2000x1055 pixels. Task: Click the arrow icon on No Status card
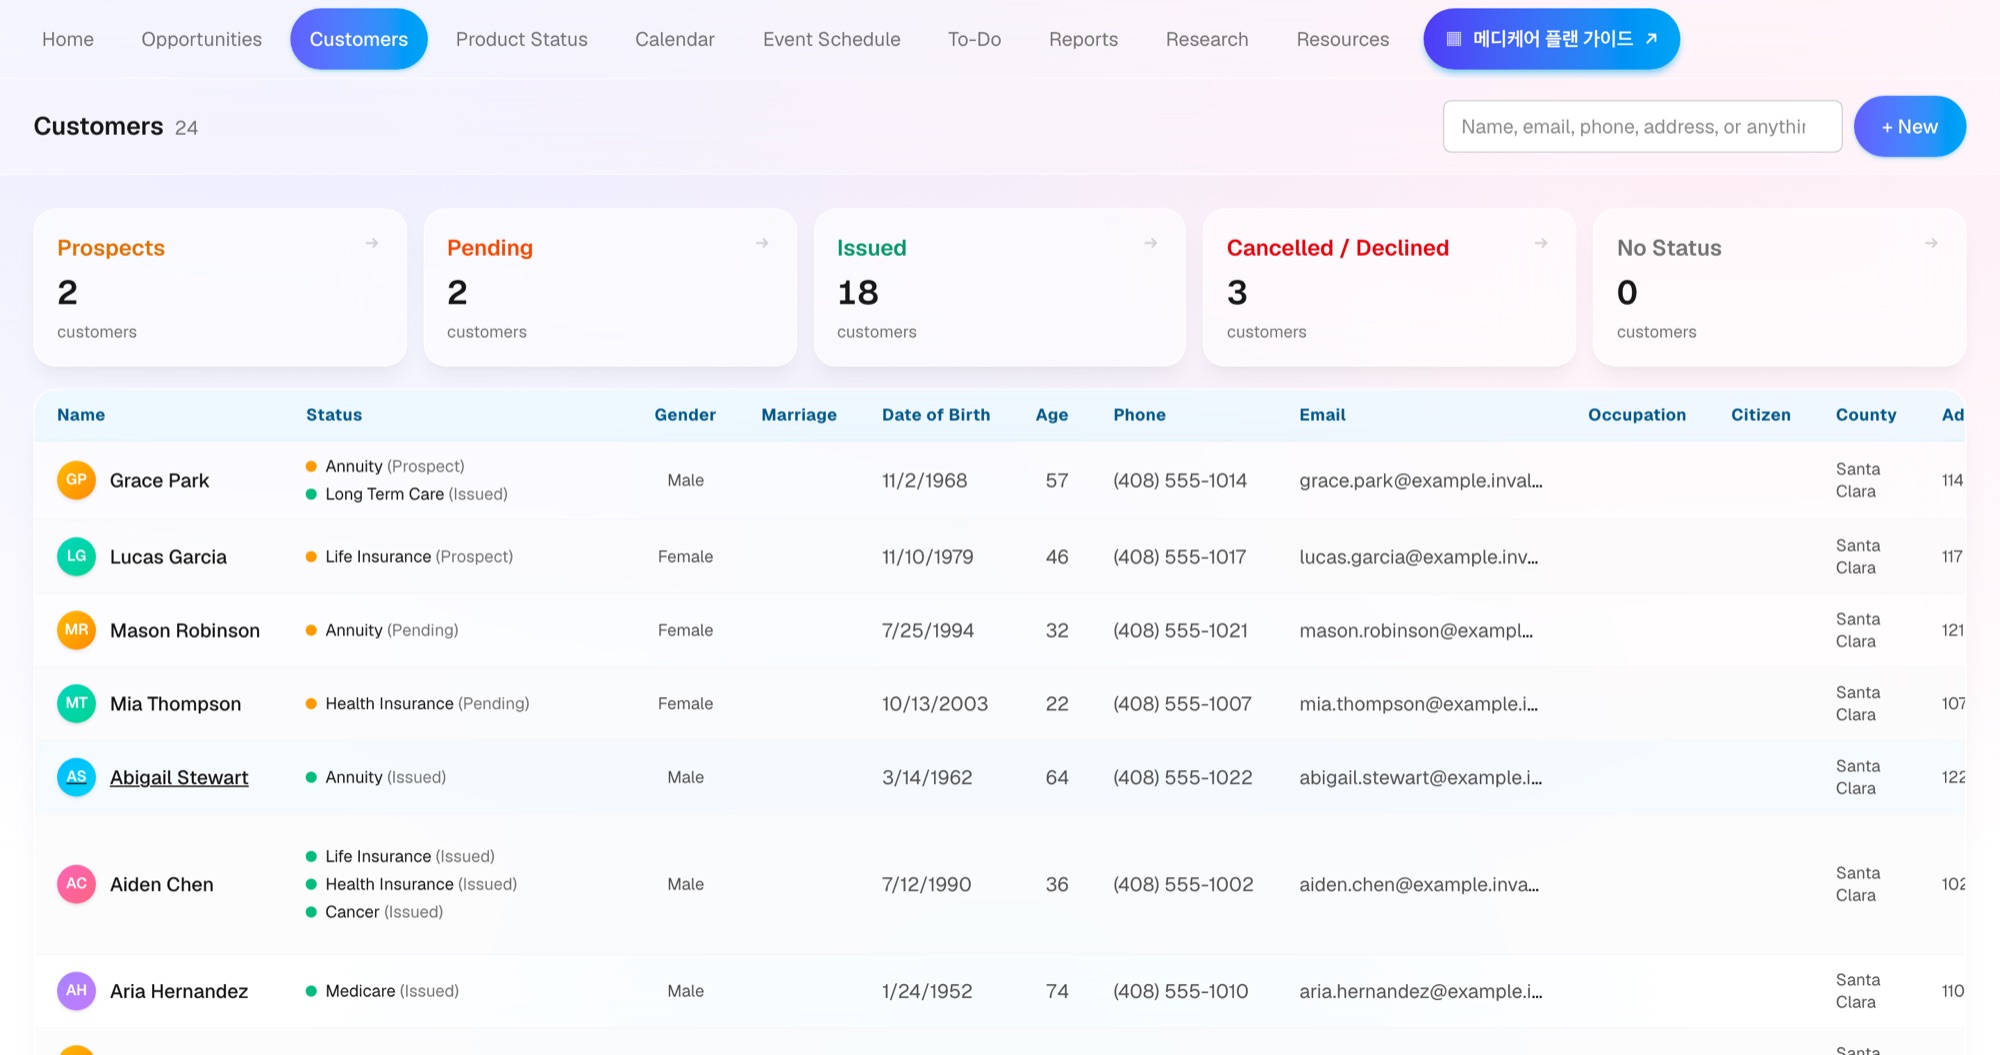point(1931,243)
